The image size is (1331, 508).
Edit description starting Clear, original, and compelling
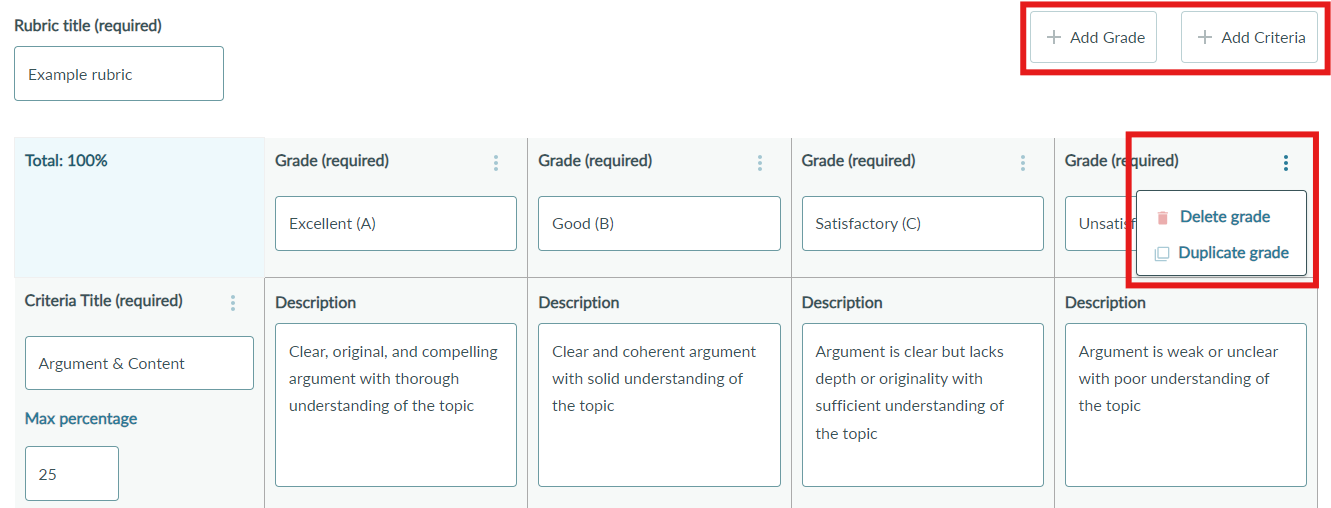(x=396, y=405)
